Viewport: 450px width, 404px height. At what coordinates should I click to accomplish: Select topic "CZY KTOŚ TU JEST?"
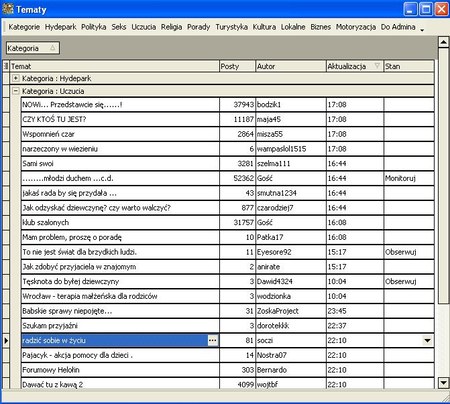click(120, 119)
